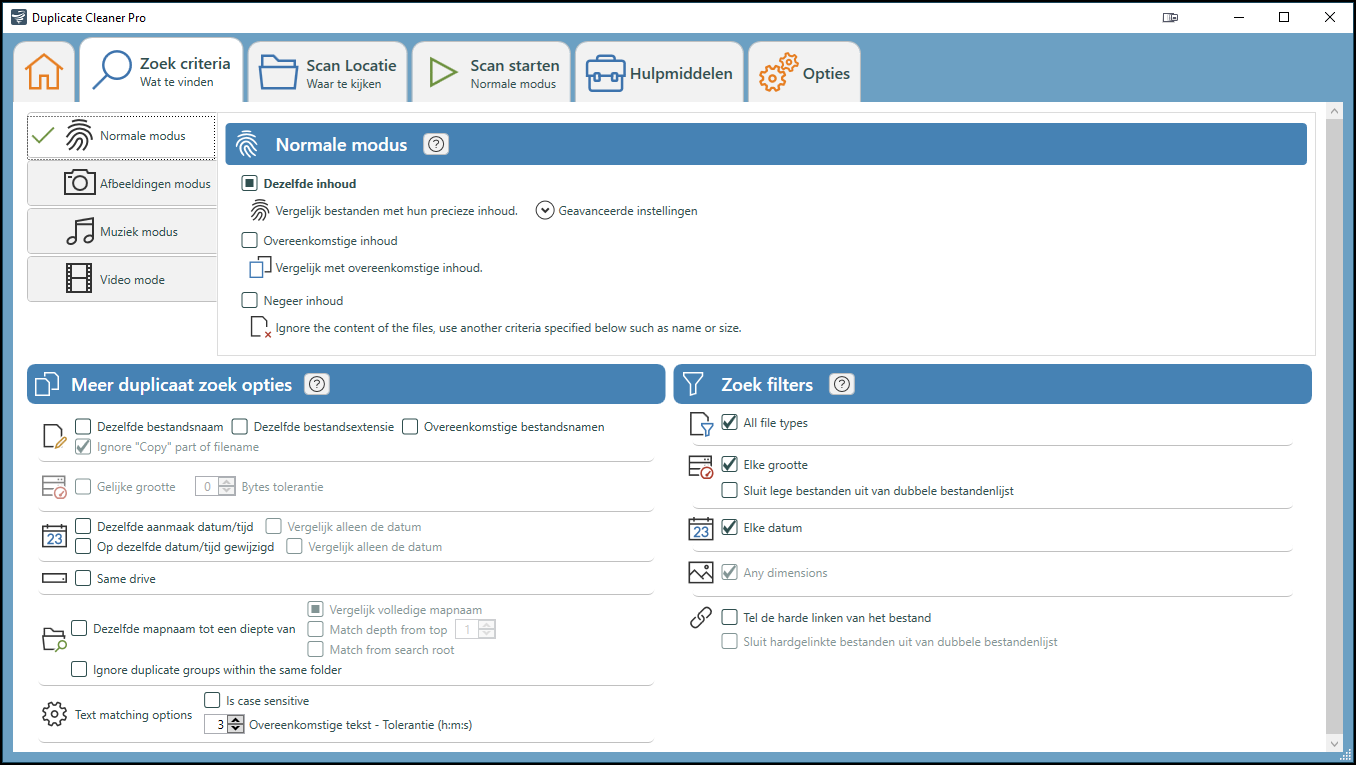Uncheck Elke datum

730,527
